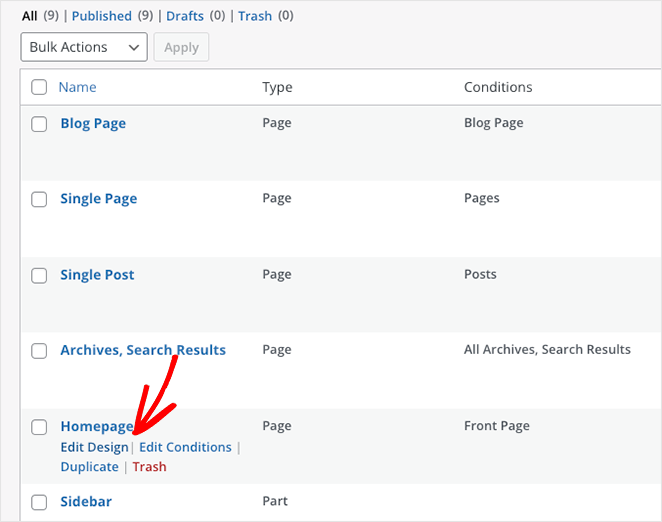Viewport: 662px width, 522px height.
Task: Check the Single Post row checkbox
Action: point(39,276)
